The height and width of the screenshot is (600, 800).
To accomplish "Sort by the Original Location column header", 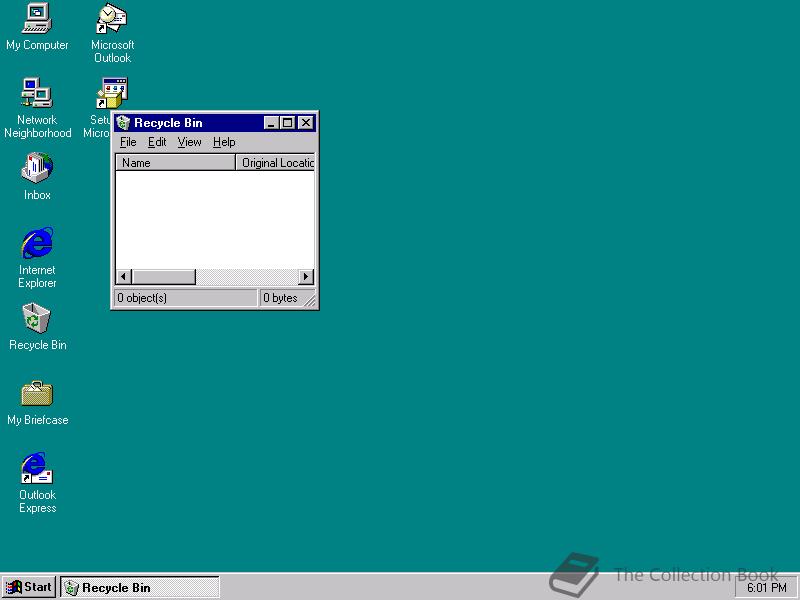I will [x=275, y=163].
